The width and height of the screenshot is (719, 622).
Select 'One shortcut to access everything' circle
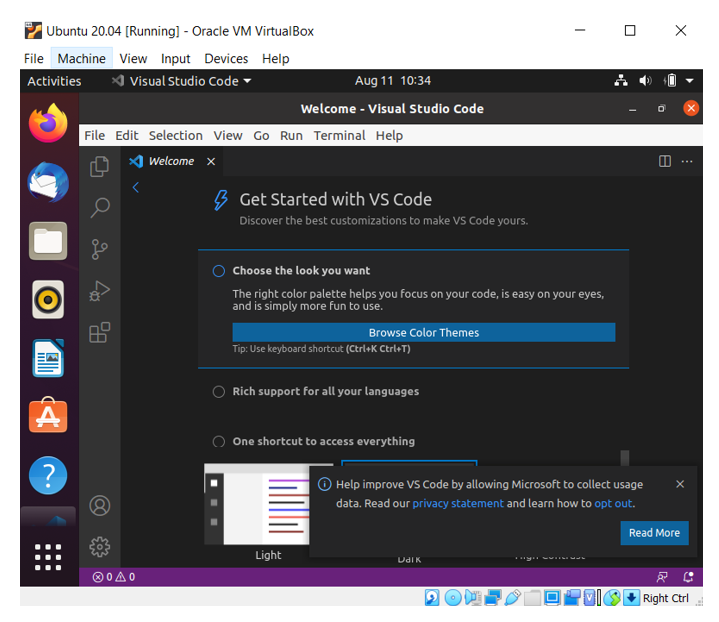(219, 442)
